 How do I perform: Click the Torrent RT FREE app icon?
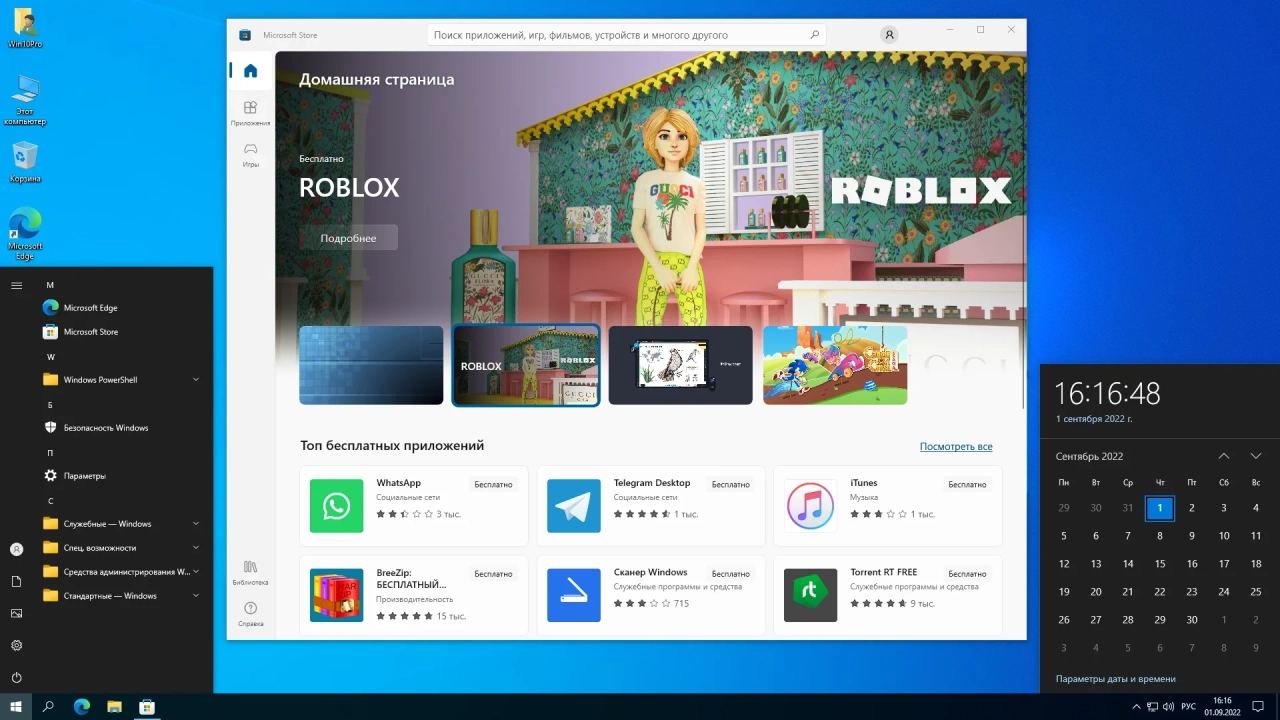pyautogui.click(x=811, y=595)
